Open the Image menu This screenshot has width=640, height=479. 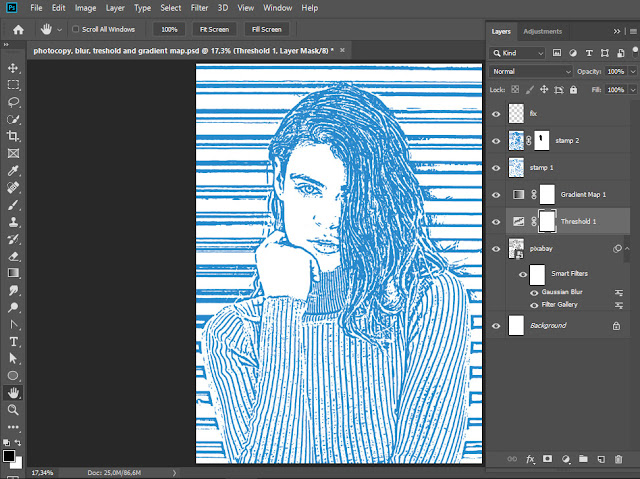click(85, 8)
